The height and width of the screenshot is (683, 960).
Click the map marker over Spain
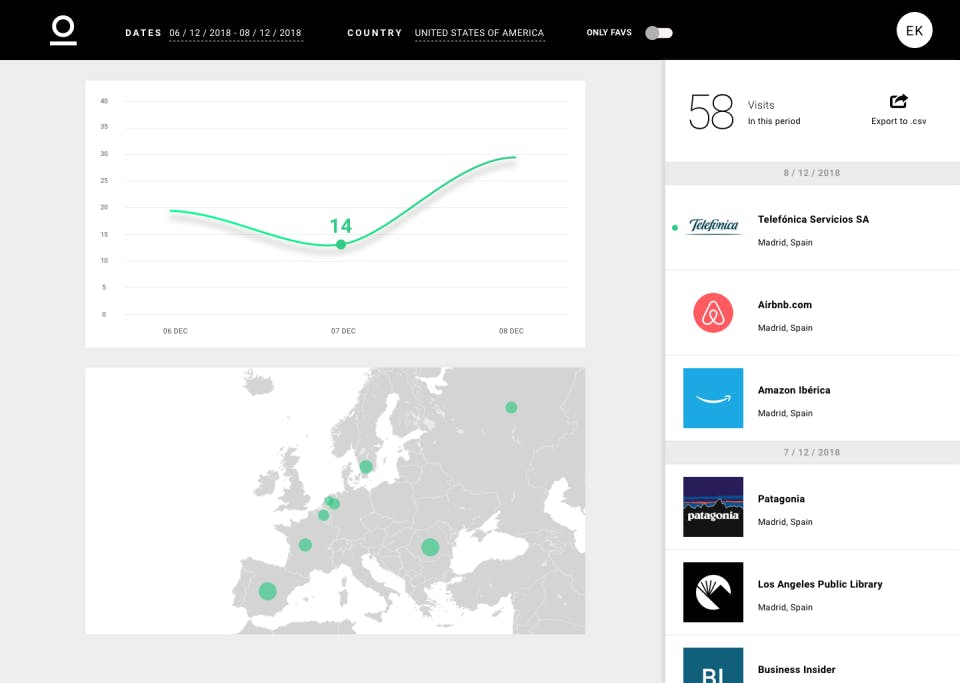[268, 591]
